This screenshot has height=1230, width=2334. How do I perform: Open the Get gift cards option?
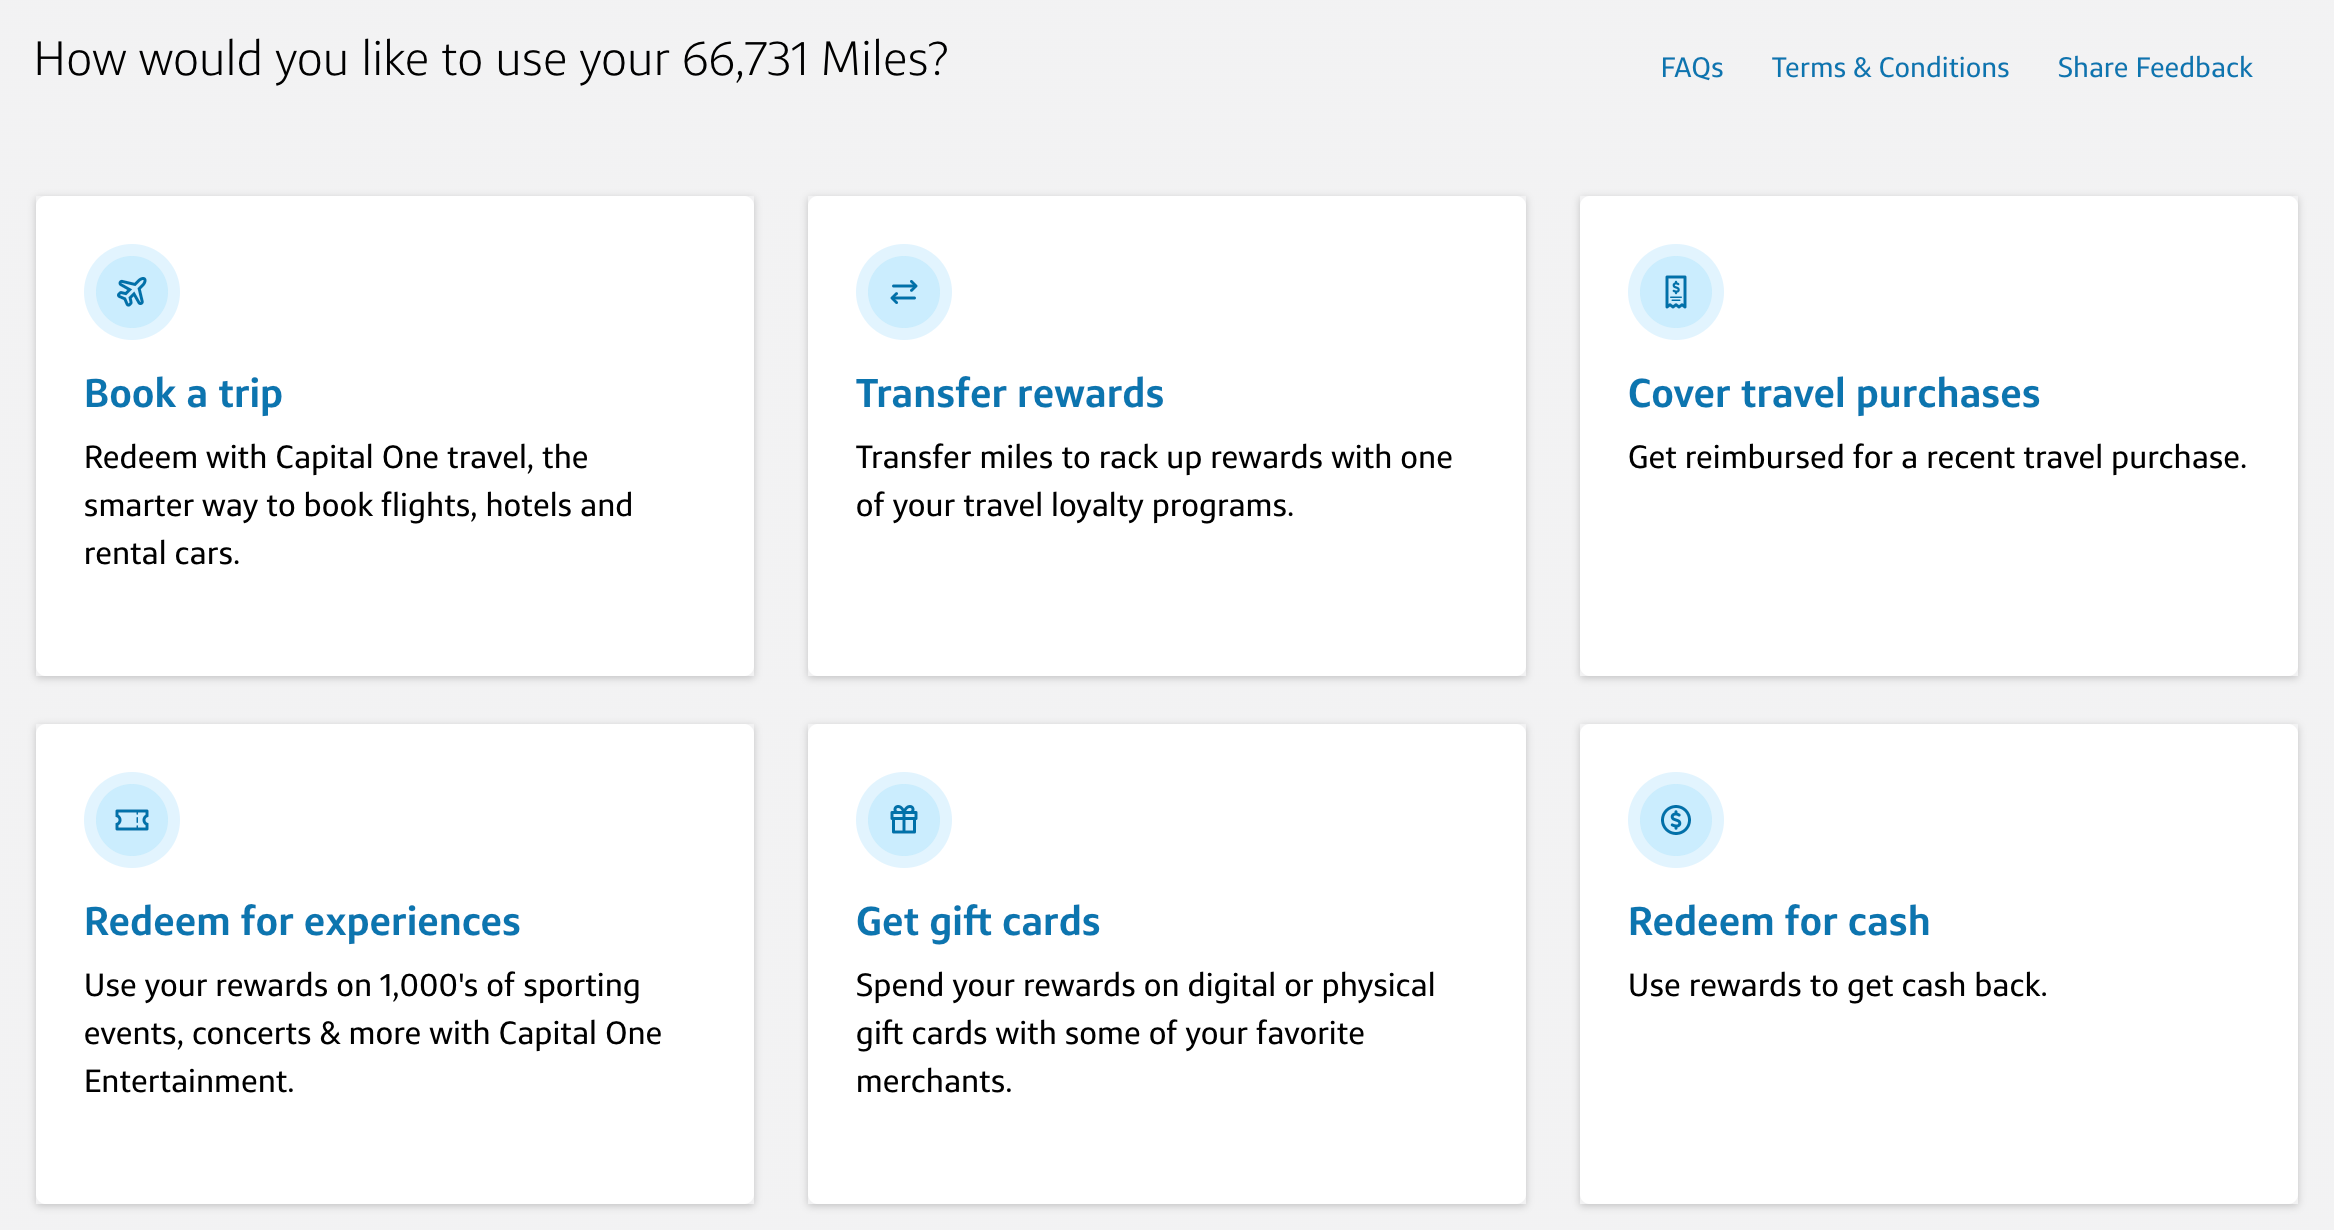[x=977, y=921]
